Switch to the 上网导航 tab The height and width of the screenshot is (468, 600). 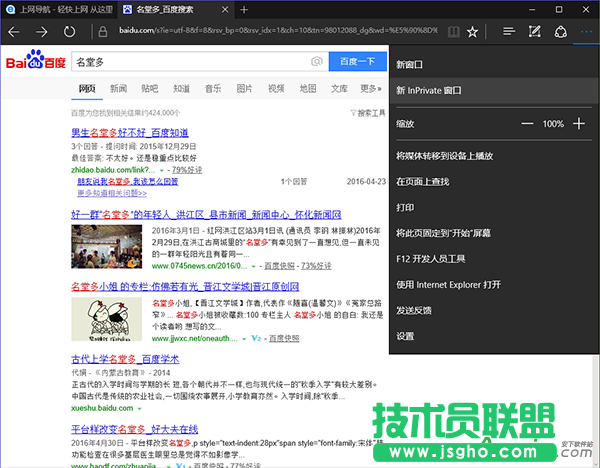pyautogui.click(x=59, y=10)
